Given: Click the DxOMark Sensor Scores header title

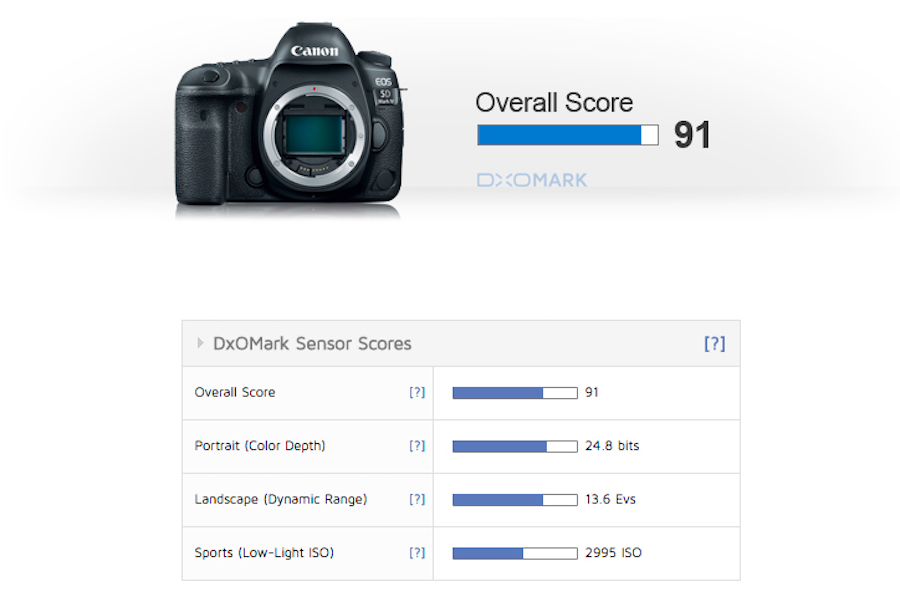Looking at the screenshot, I should (312, 343).
